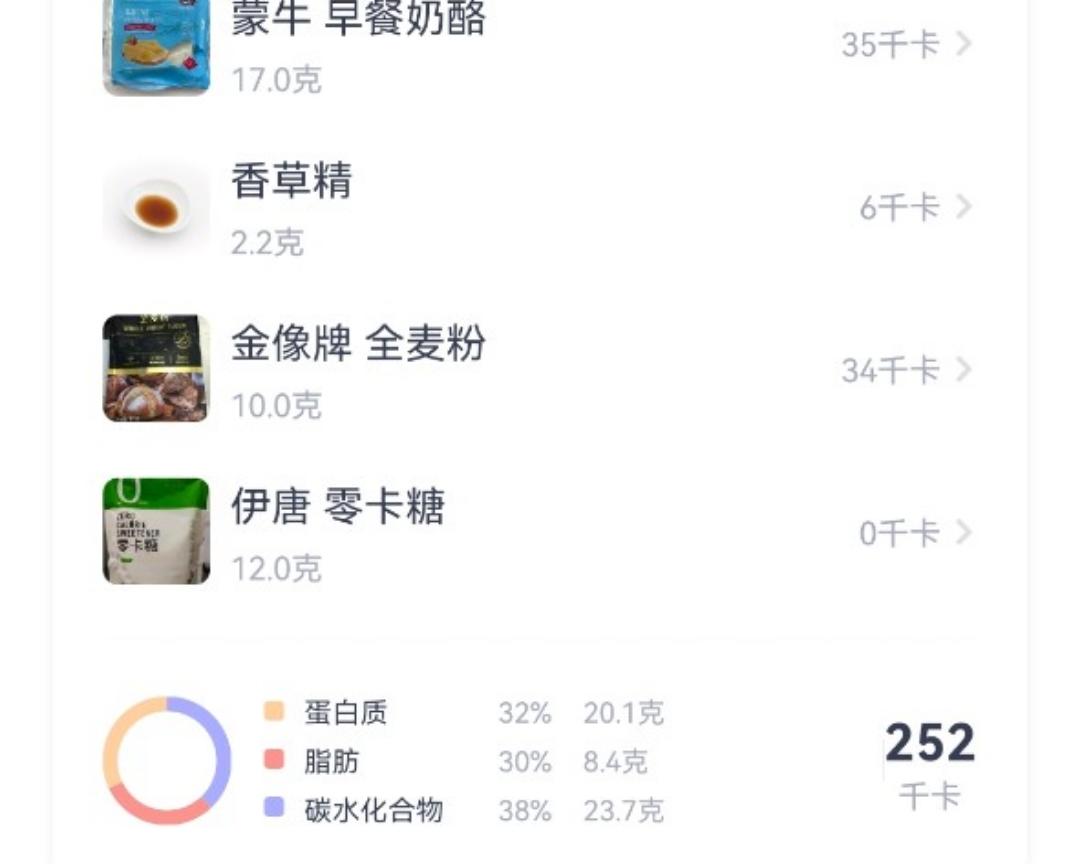The height and width of the screenshot is (864, 1080).
Task: Expand 蒙牛 早餐奶酪 entry chevron arrow
Action: 963,44
